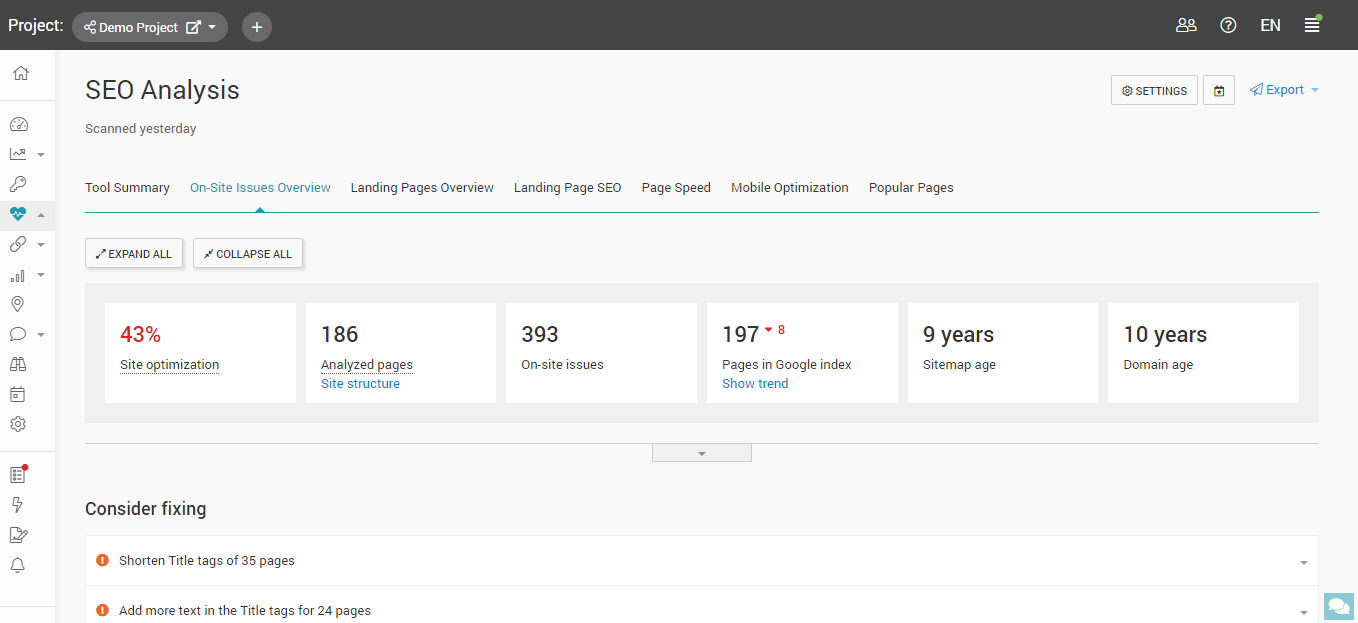The width and height of the screenshot is (1358, 623).
Task: Open the lightning bolt icon in the sidebar
Action: click(x=18, y=505)
